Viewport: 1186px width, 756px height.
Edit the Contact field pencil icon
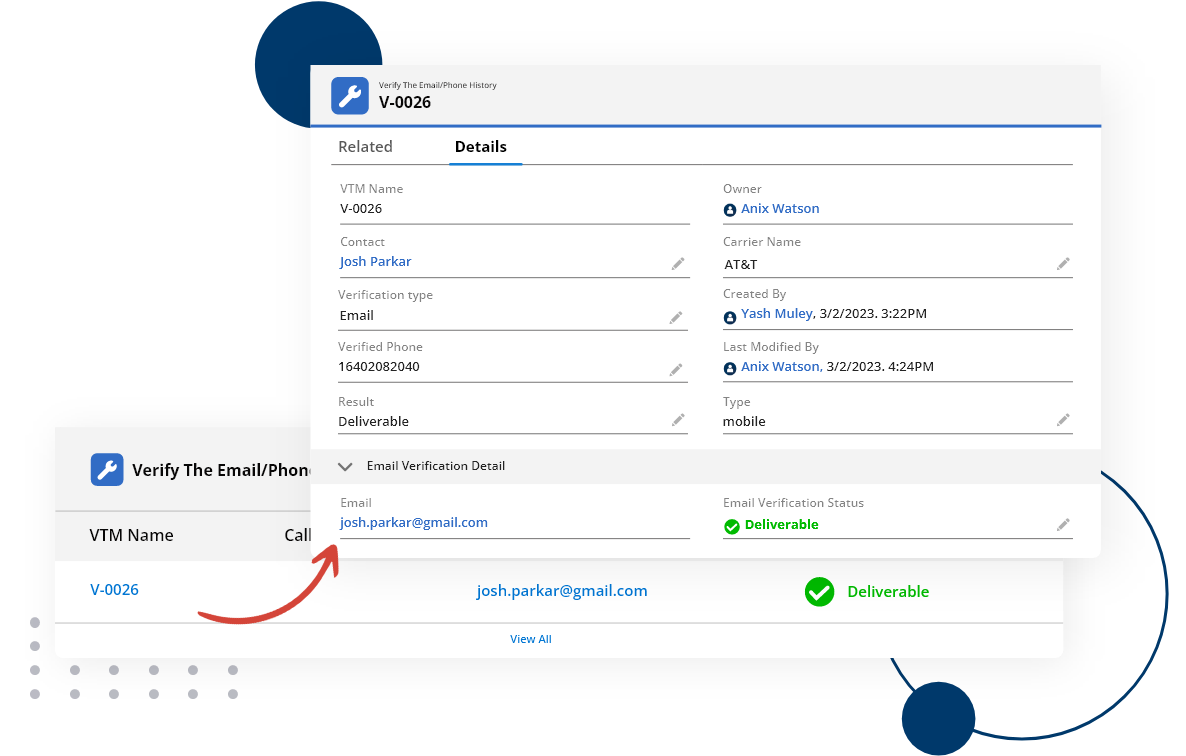tap(678, 264)
